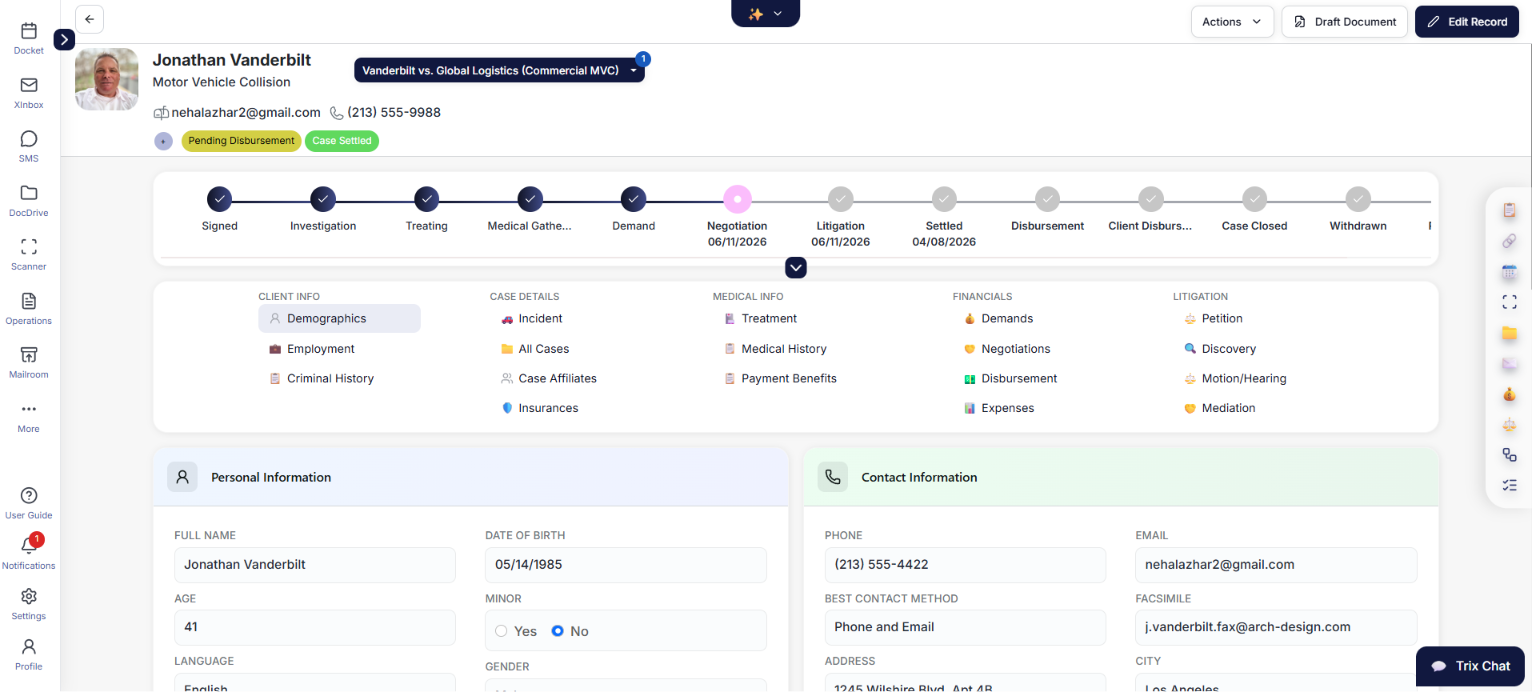Open DocDrive in the left sidebar

29,200
